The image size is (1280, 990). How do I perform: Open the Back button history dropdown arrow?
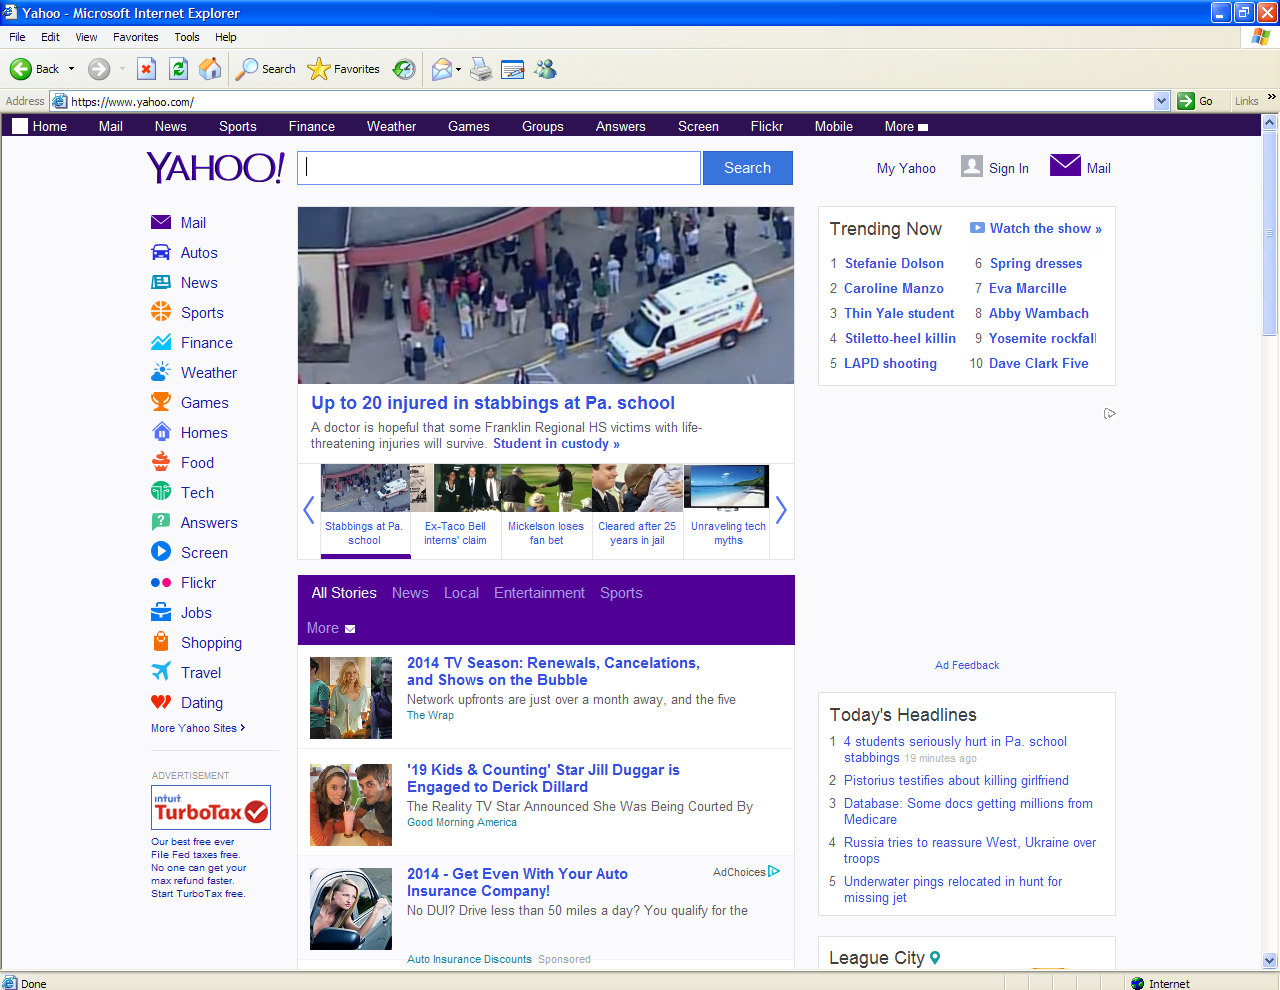71,69
